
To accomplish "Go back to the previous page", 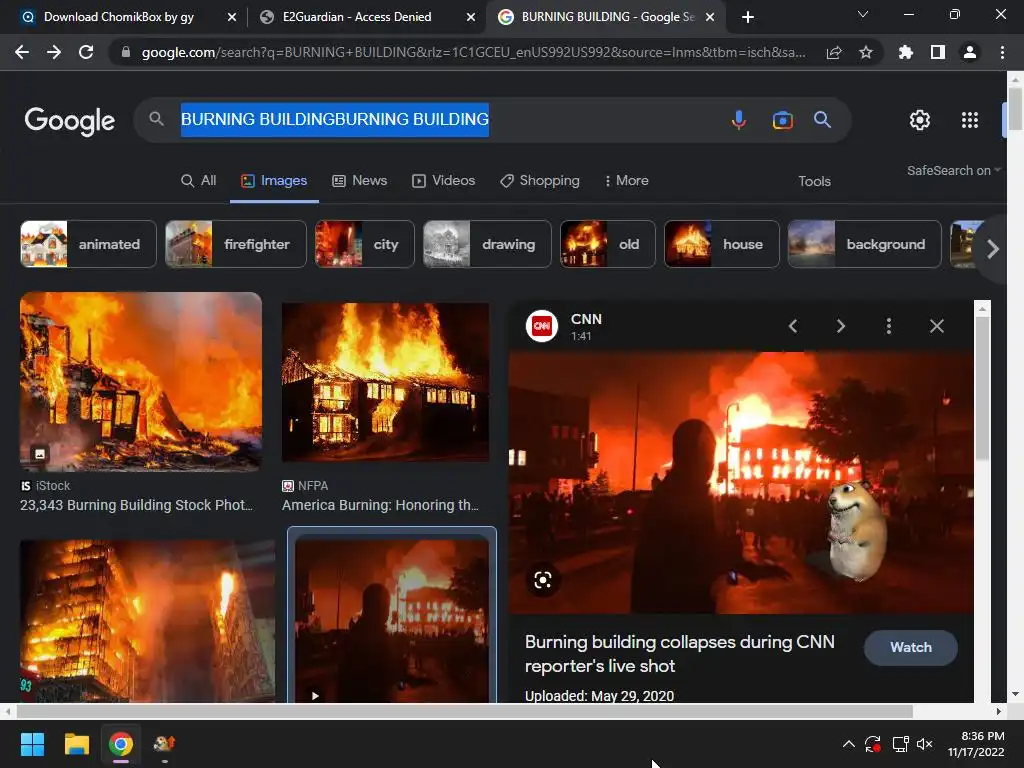I will (x=22, y=52).
